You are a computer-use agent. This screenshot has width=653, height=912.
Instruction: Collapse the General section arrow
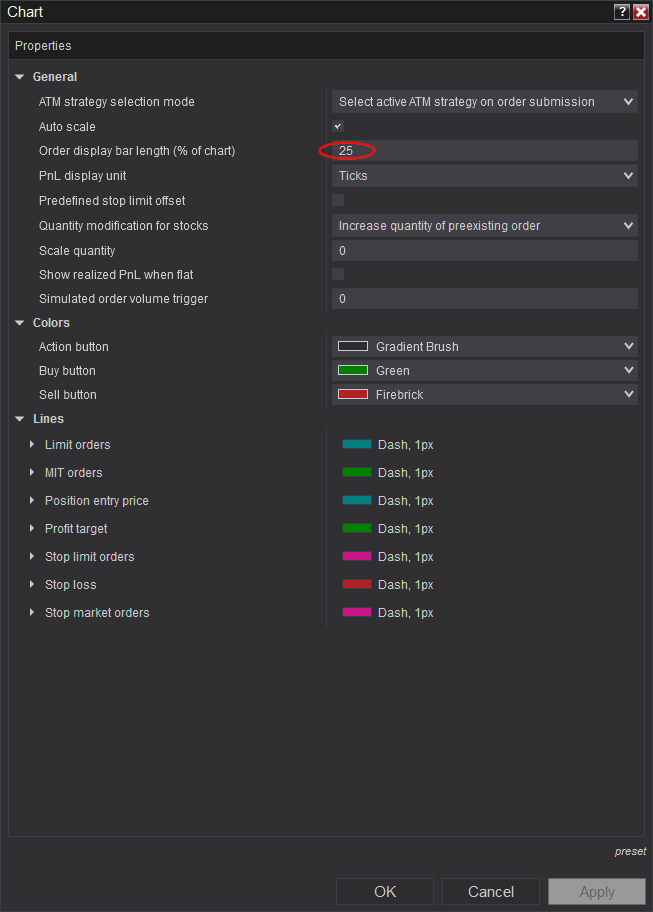click(19, 77)
